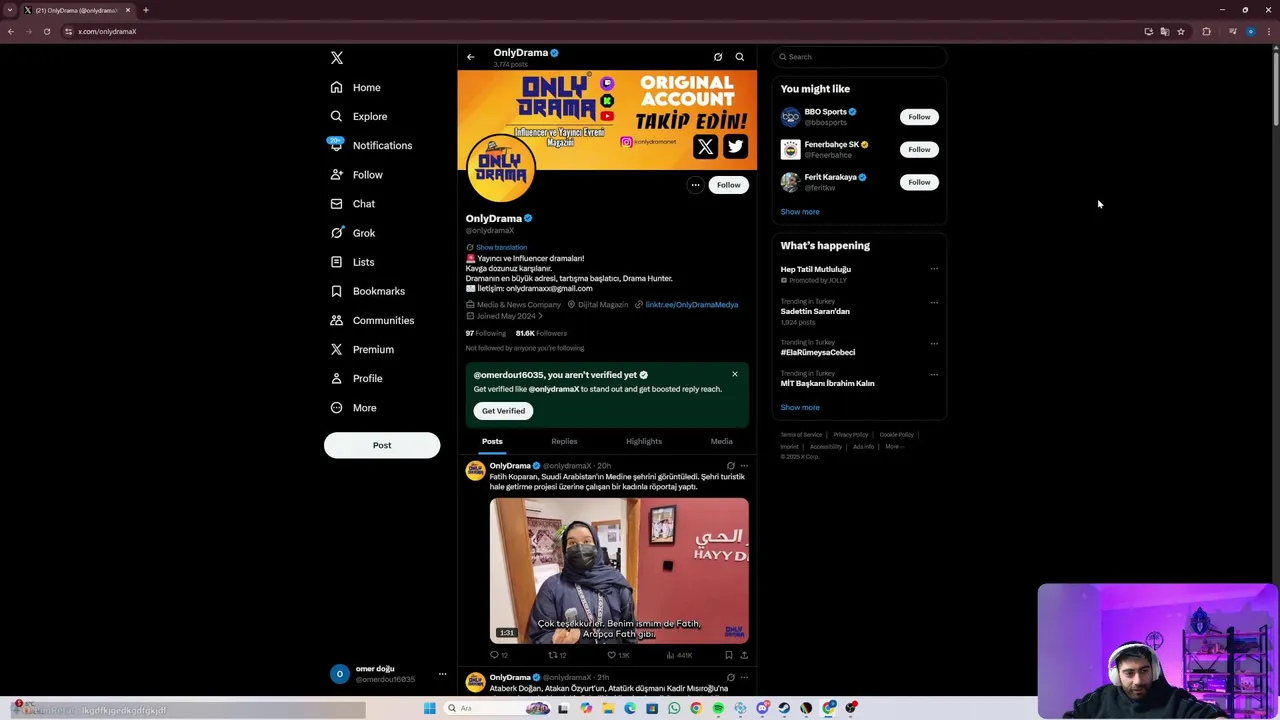
Task: Follow the OnlyDrama account
Action: tap(728, 185)
